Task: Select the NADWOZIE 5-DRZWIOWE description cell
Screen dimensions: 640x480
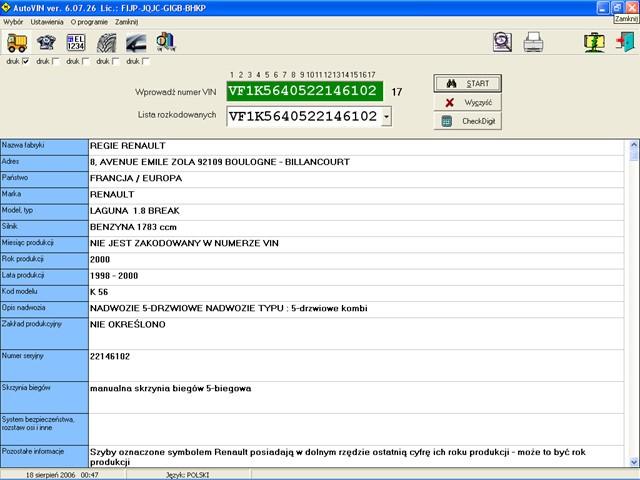Action: [x=356, y=309]
